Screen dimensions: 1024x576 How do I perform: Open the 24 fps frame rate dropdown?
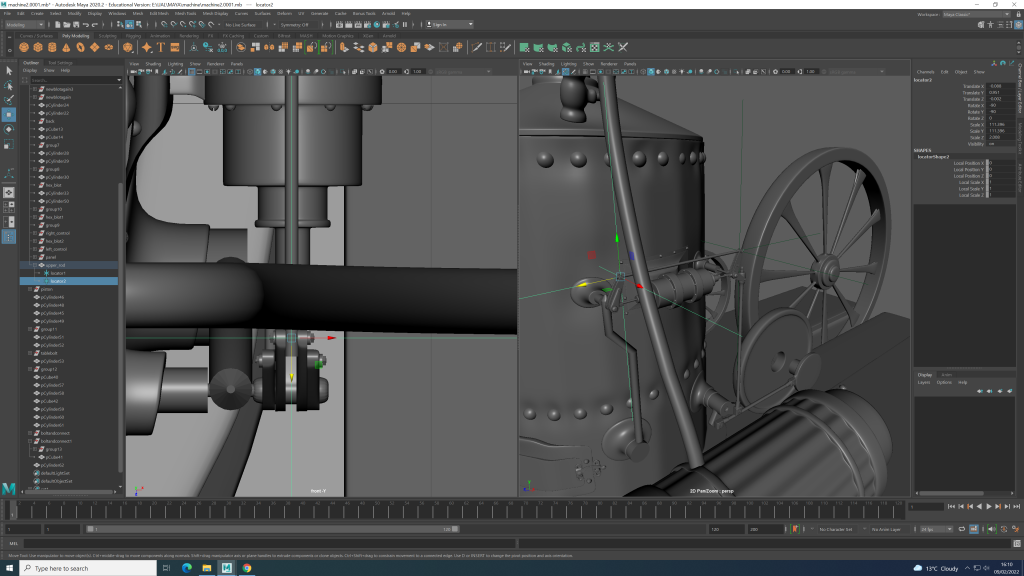click(x=935, y=529)
